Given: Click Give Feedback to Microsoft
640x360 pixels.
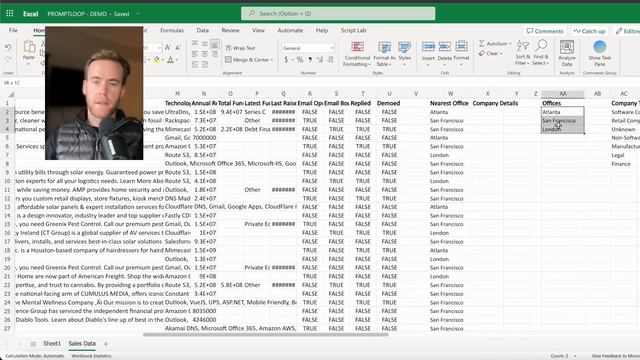Looking at the screenshot, I should [x=616, y=356].
